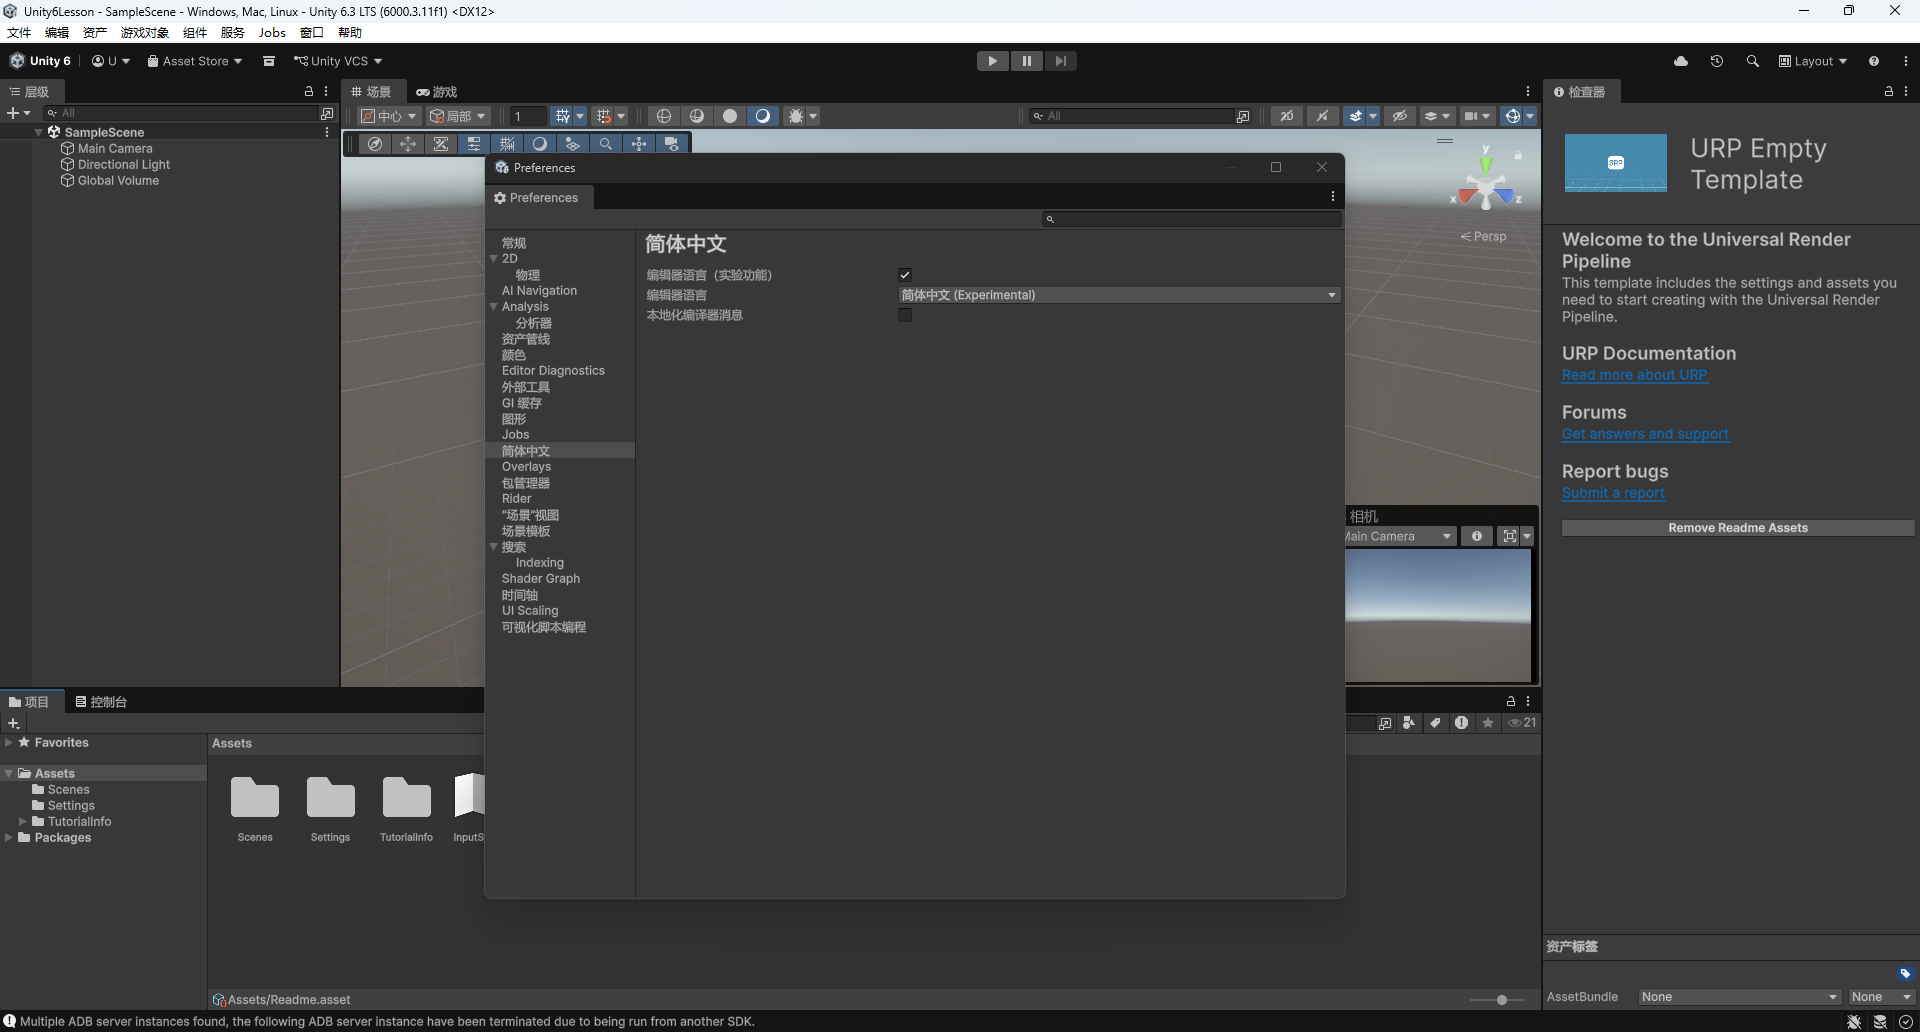The image size is (1920, 1032).
Task: Click the global search magnifier icon
Action: click(1752, 61)
